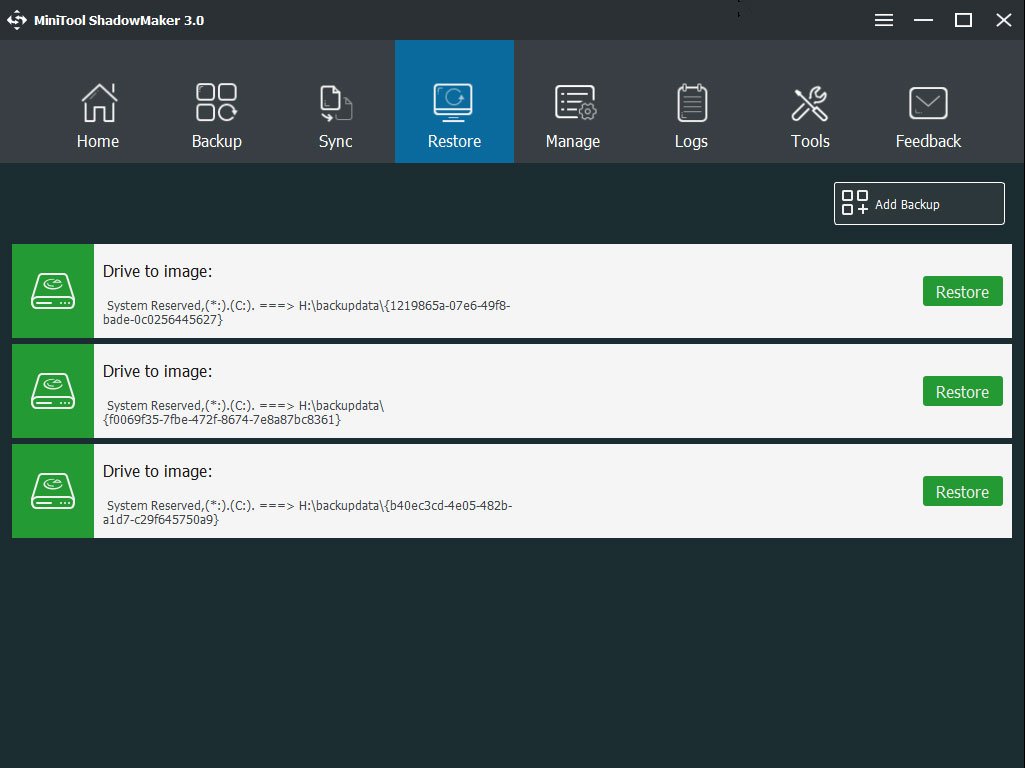Maximize the ShadowMaker window
Screen dimensions: 1025x768
[x=963, y=20]
